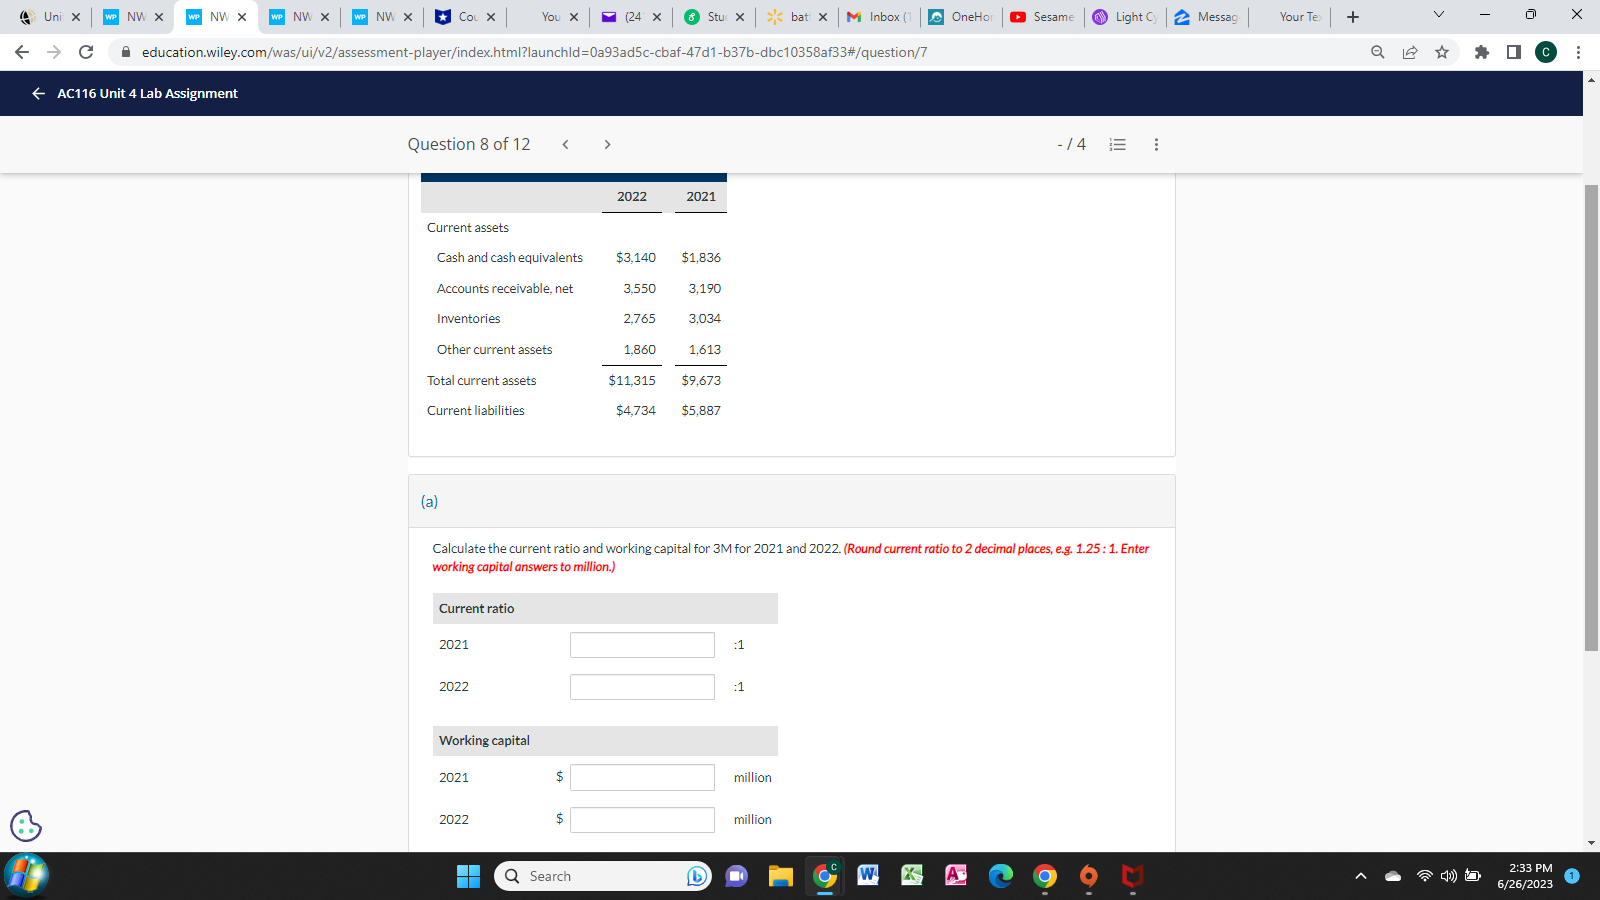1600x900 pixels.
Task: Open the Chrome three-dot menu
Action: pos(1578,52)
